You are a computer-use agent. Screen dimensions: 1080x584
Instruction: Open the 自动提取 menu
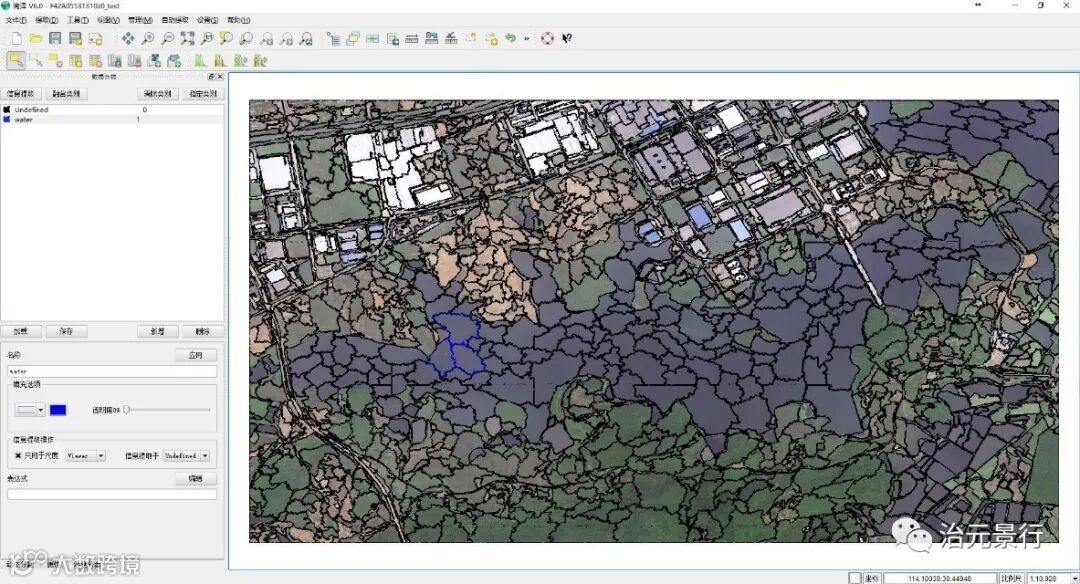click(x=175, y=20)
